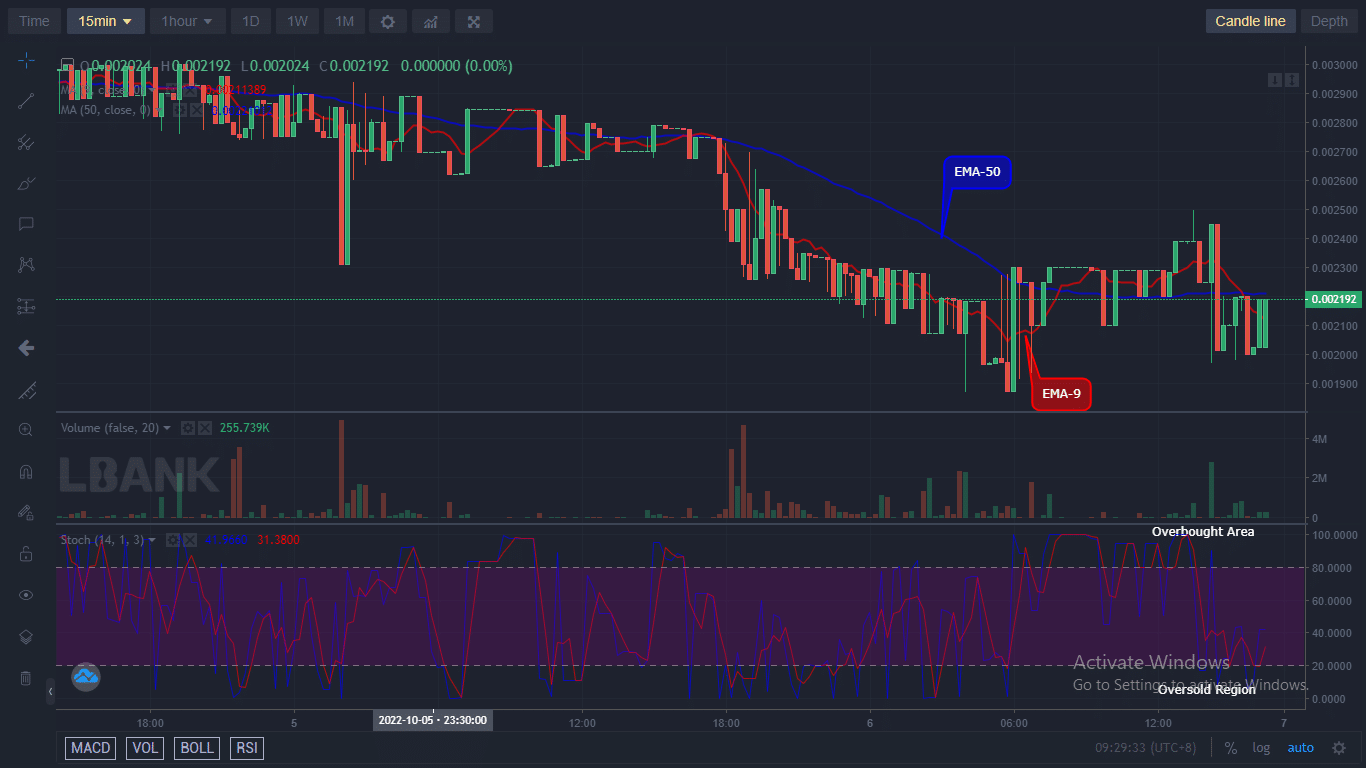Open the chart properties gear at bottom right

coord(1339,748)
